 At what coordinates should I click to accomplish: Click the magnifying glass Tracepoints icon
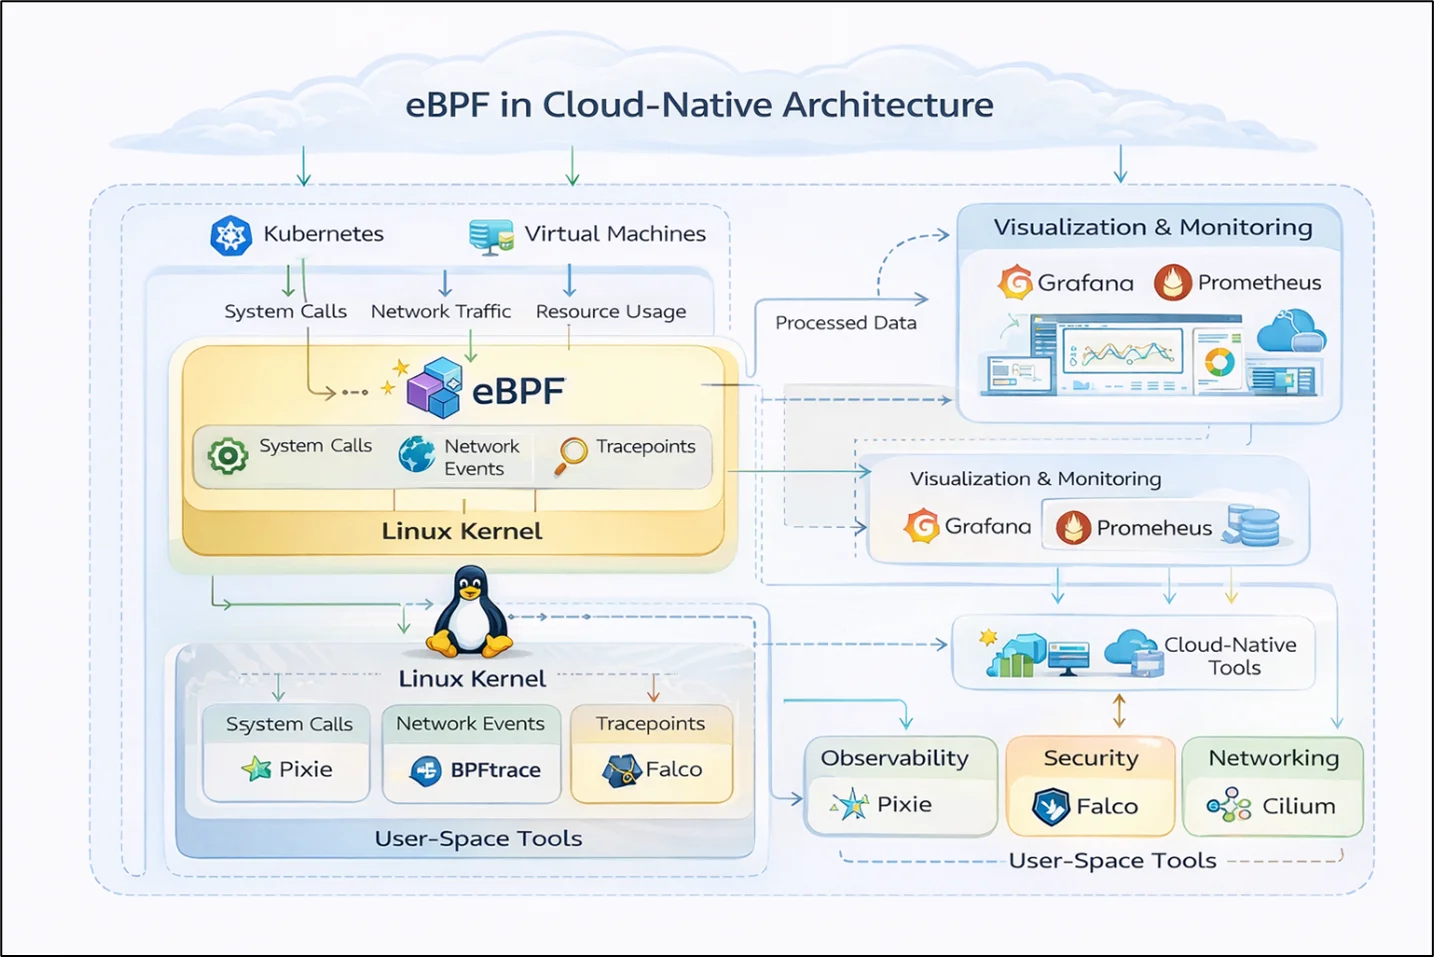572,455
